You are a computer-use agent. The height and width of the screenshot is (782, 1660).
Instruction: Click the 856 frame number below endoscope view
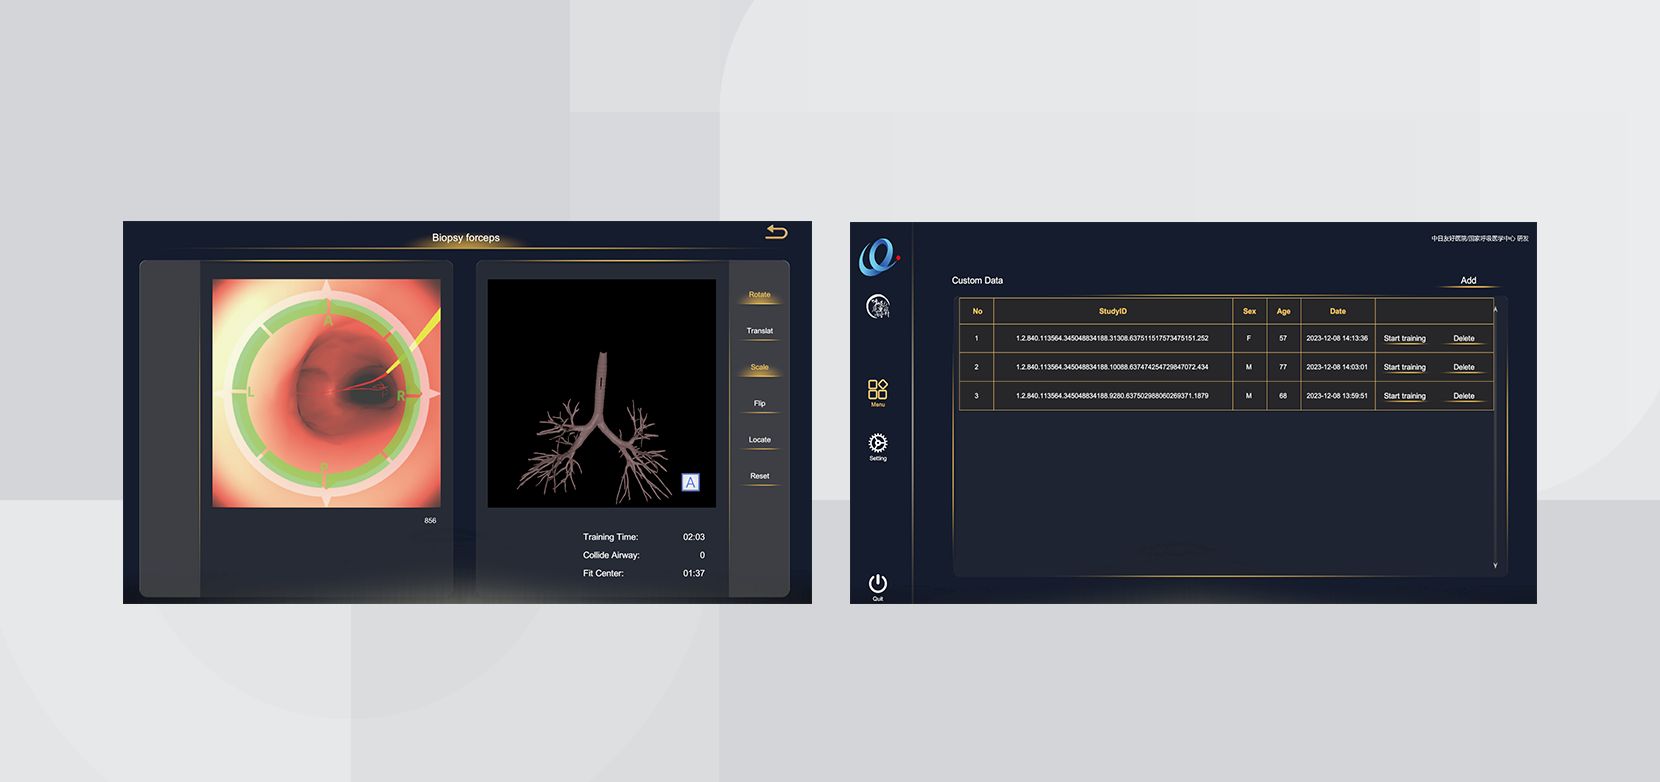(430, 521)
